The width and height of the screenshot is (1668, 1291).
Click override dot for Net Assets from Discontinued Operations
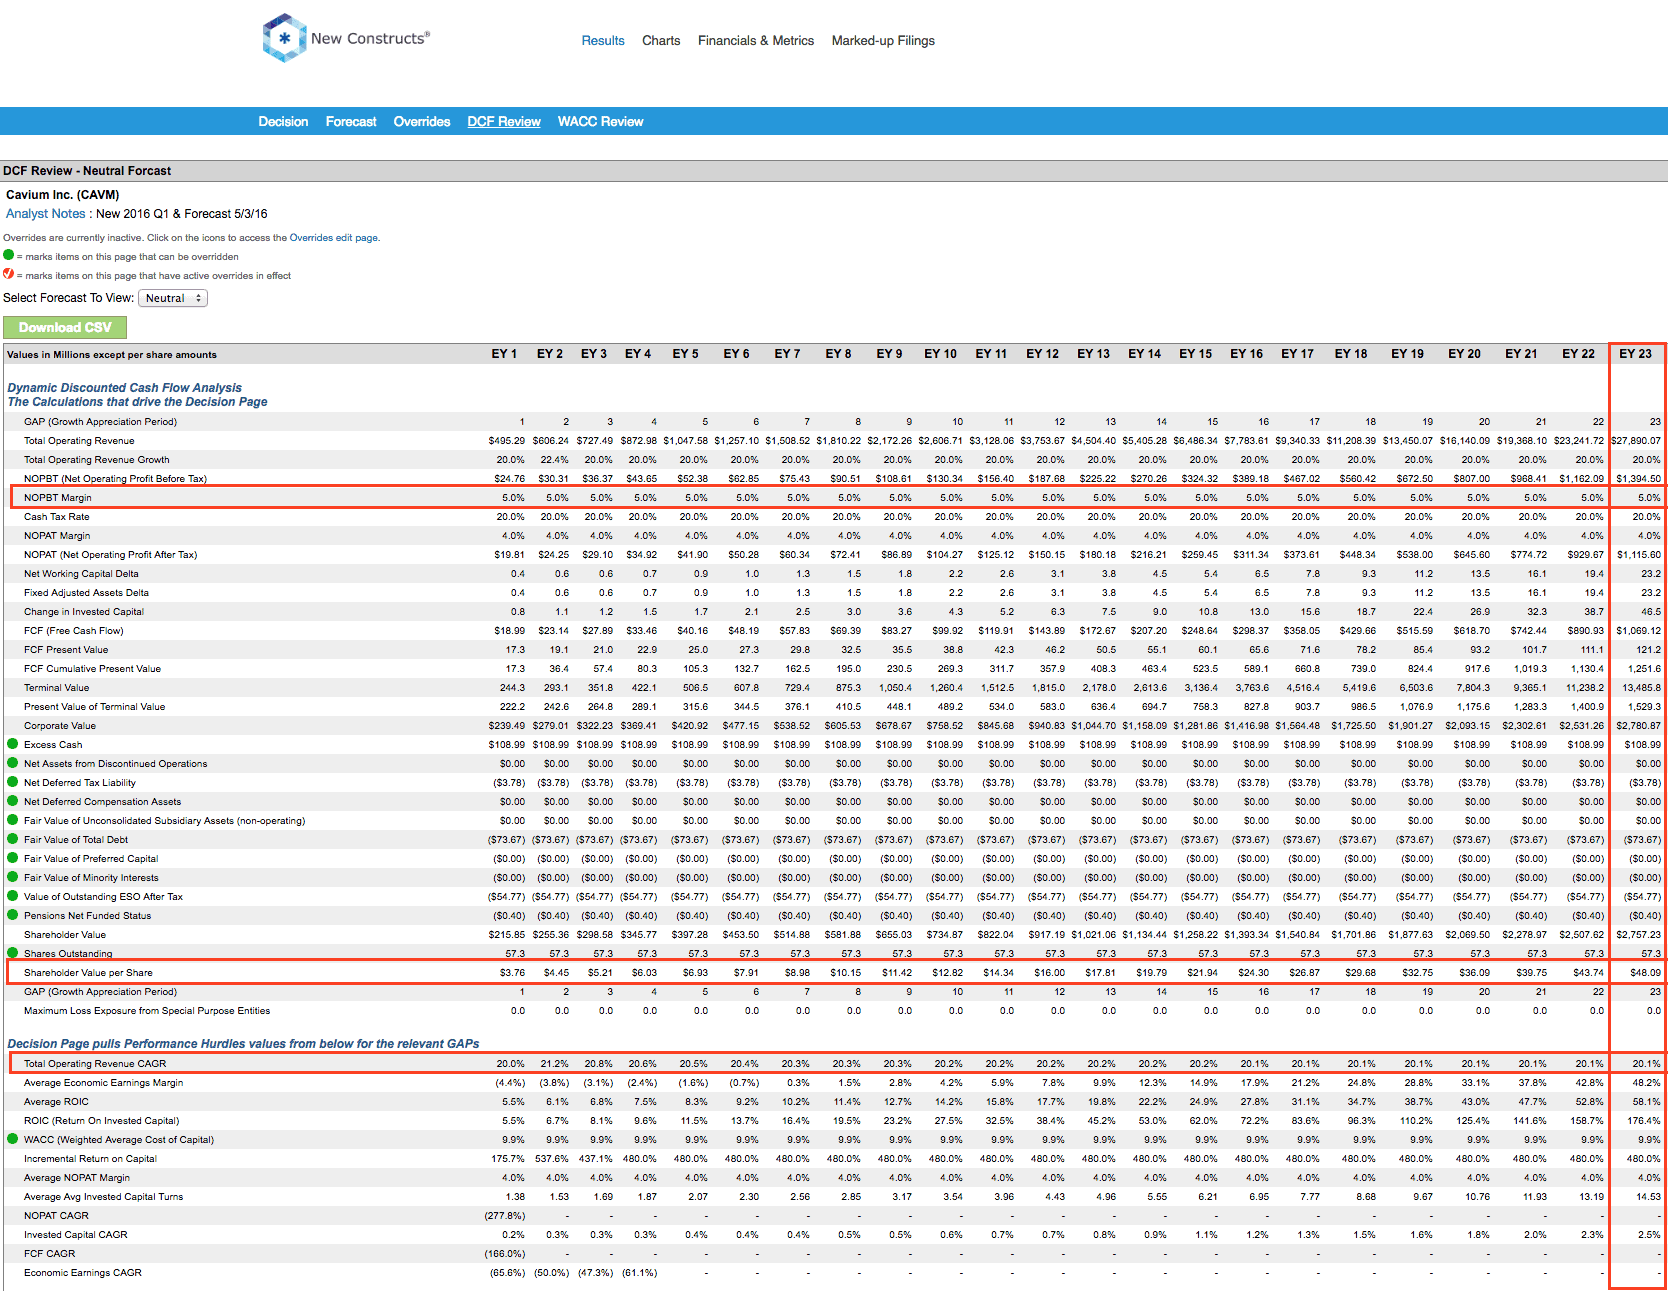13,763
